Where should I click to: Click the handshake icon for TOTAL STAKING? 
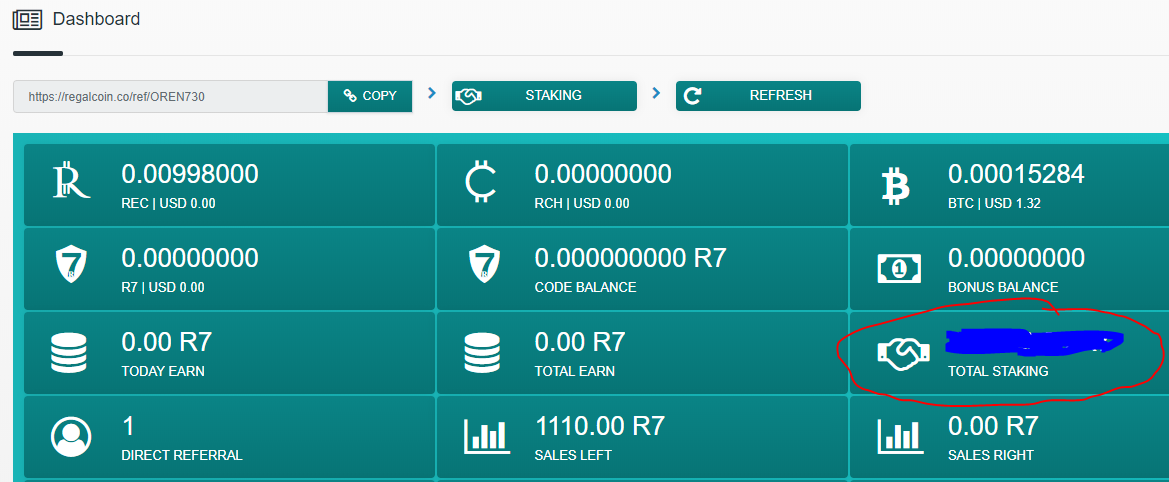click(902, 355)
